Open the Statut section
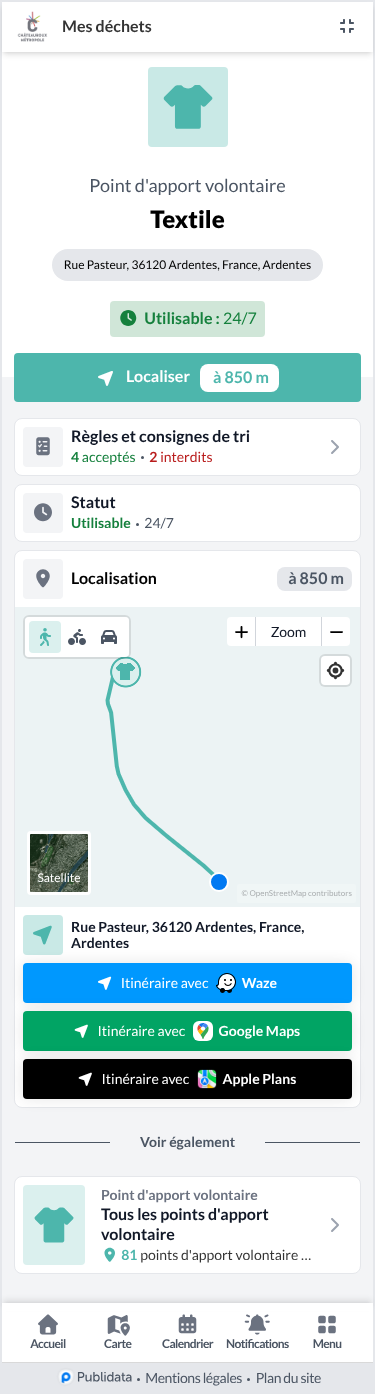 [187, 512]
